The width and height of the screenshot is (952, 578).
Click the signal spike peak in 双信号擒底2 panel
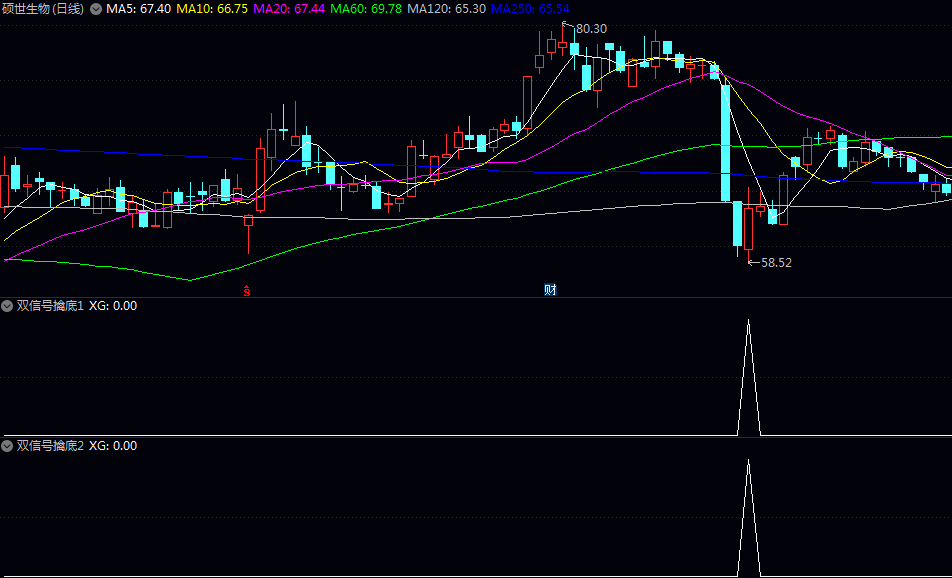[748, 461]
